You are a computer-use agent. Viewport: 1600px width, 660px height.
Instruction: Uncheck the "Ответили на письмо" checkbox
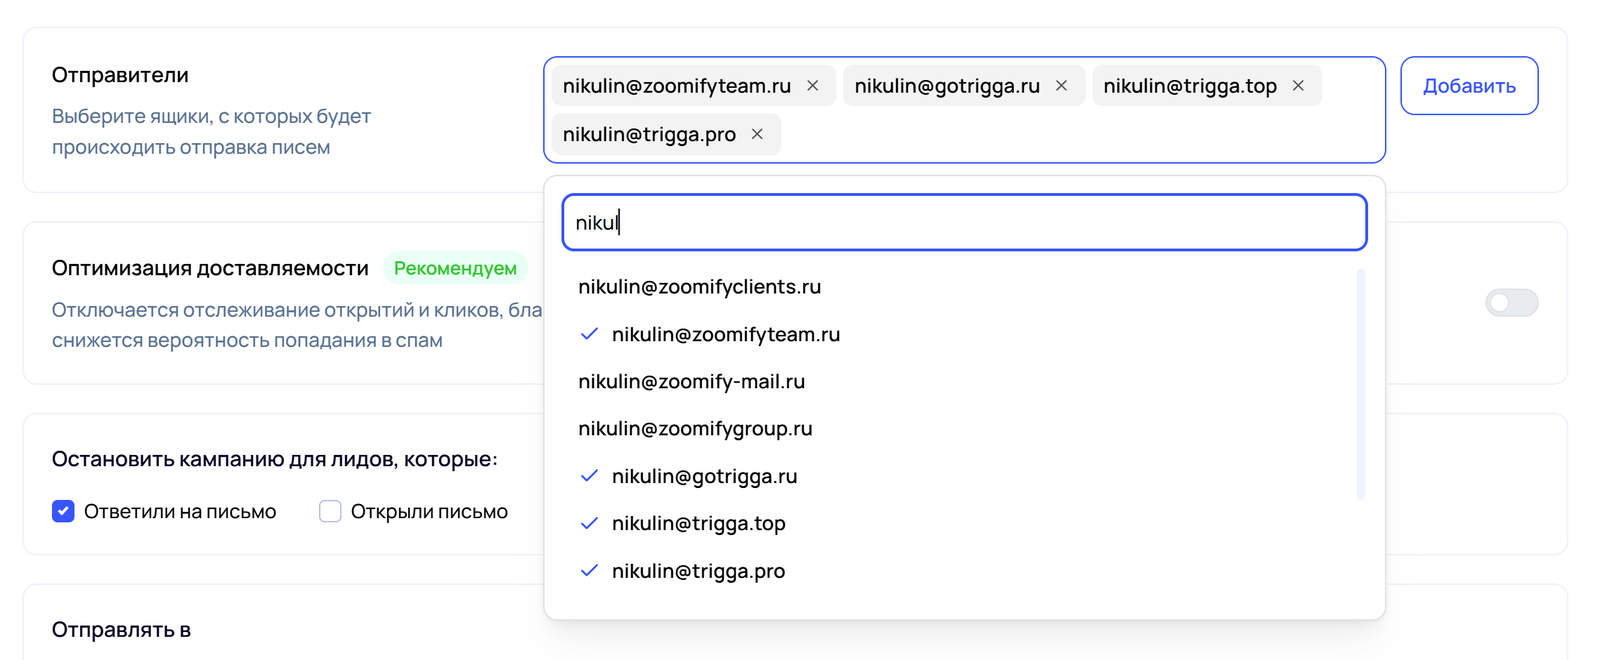[63, 512]
